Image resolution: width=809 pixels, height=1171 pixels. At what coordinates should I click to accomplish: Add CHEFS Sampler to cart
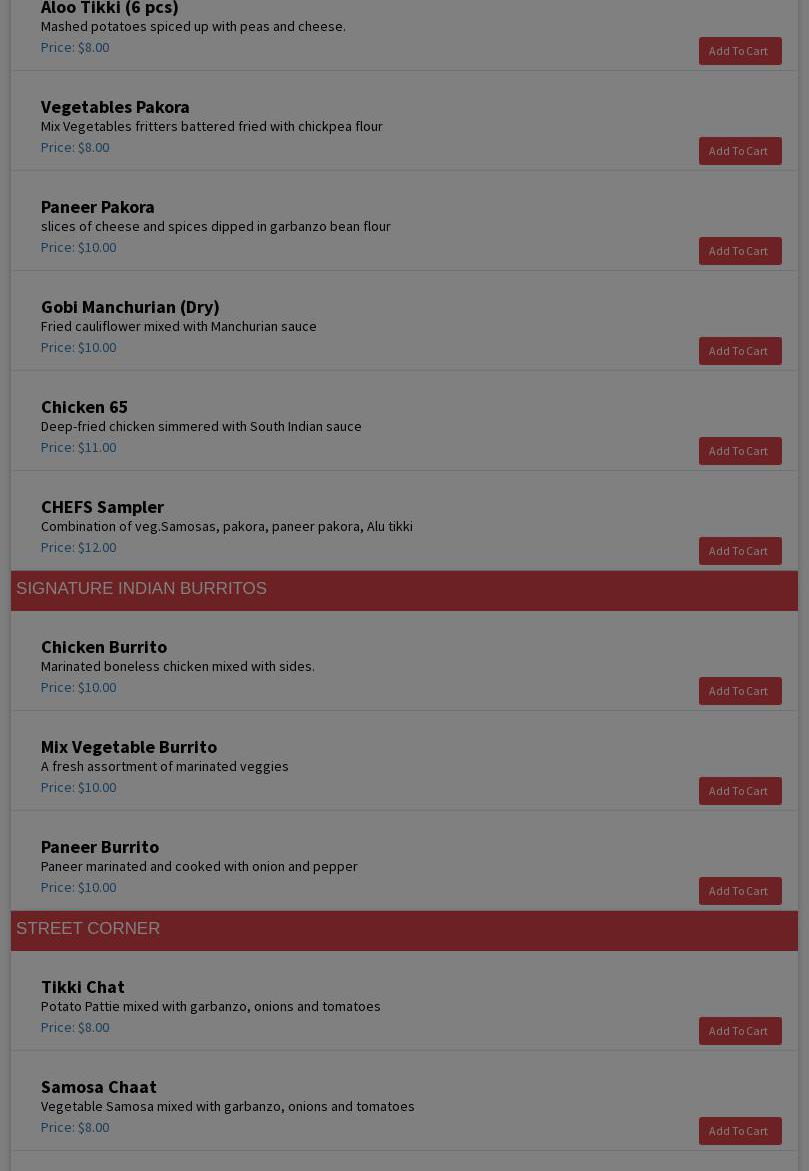pos(740,551)
